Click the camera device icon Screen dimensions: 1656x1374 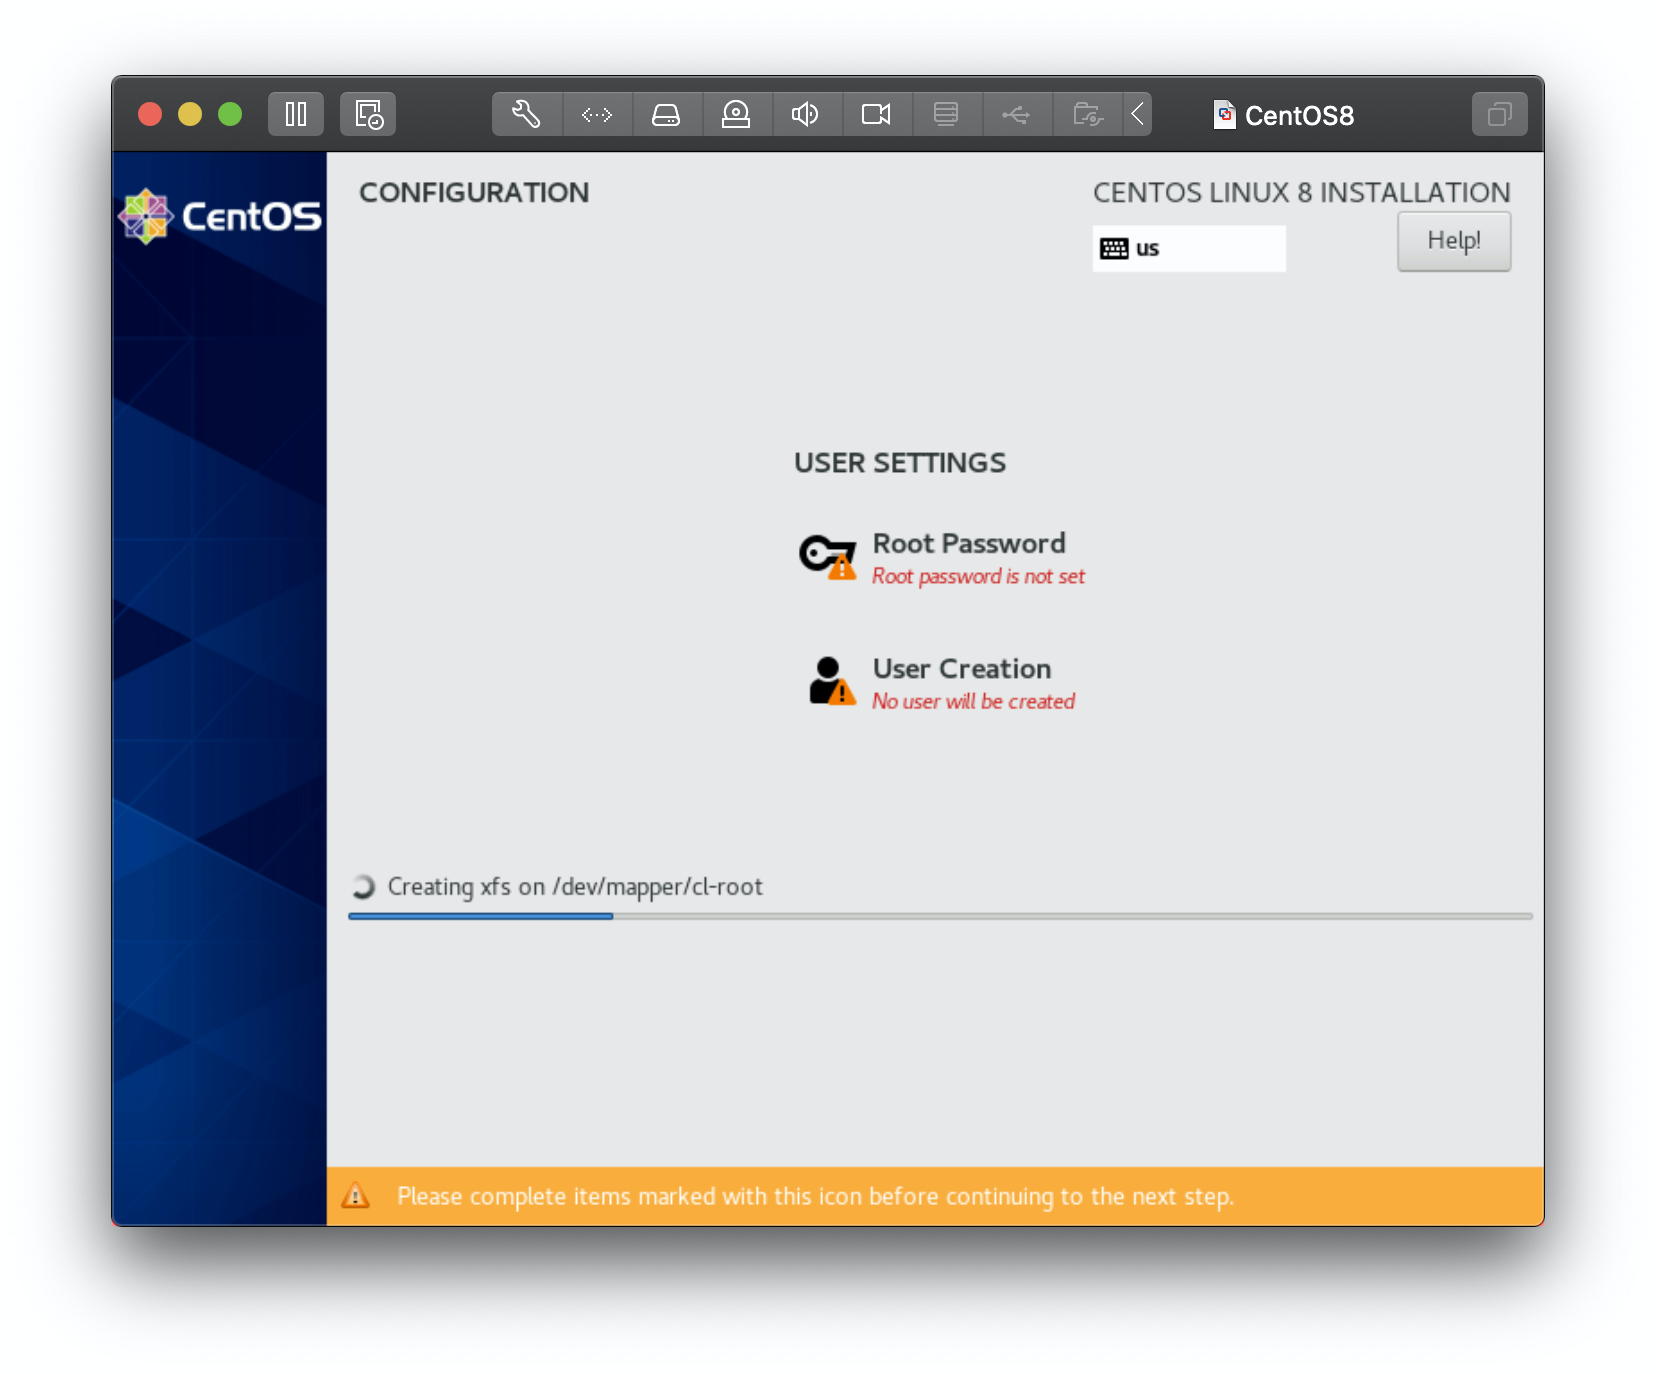point(876,114)
